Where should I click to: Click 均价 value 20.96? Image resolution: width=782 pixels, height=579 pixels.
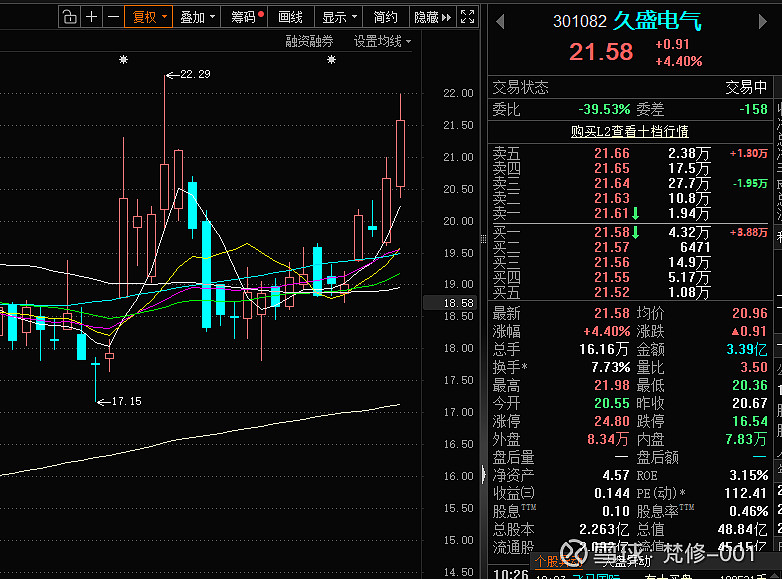tap(750, 313)
